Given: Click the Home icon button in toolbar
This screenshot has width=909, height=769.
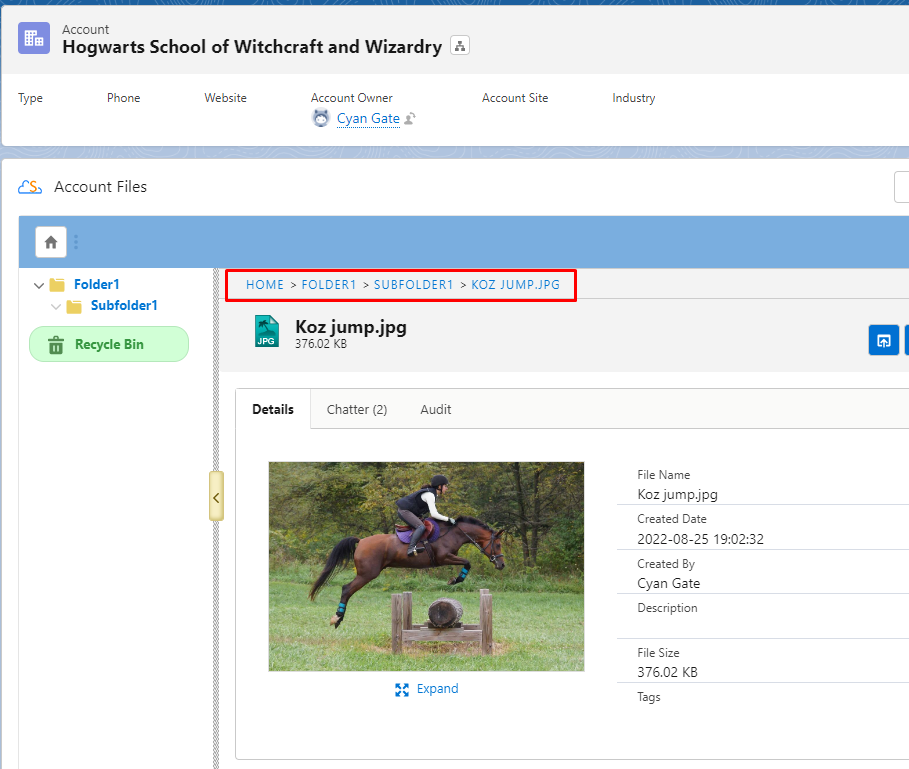Looking at the screenshot, I should coord(51,242).
